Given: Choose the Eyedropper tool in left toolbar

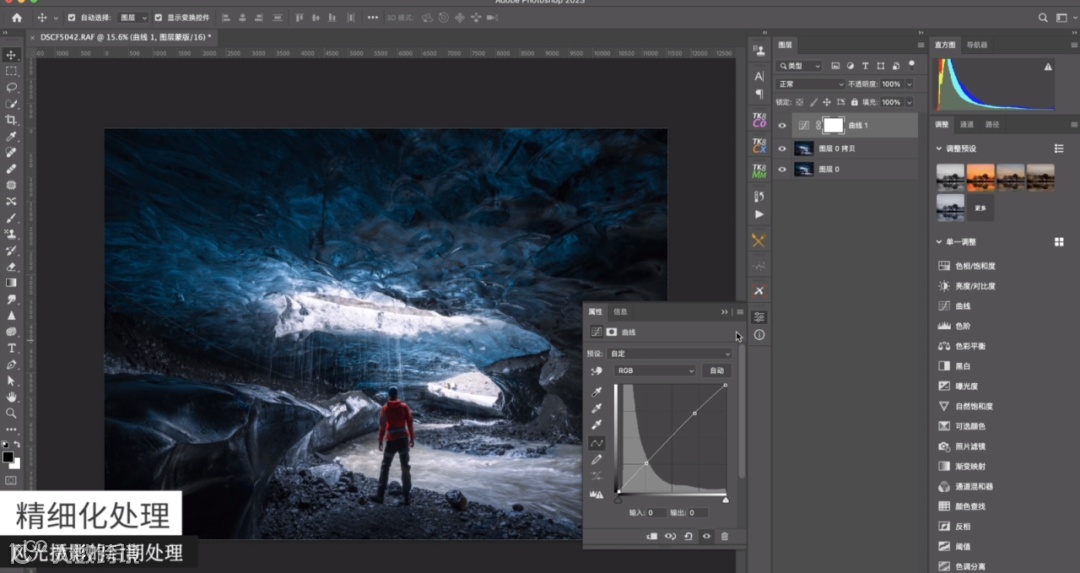Looking at the screenshot, I should point(11,136).
